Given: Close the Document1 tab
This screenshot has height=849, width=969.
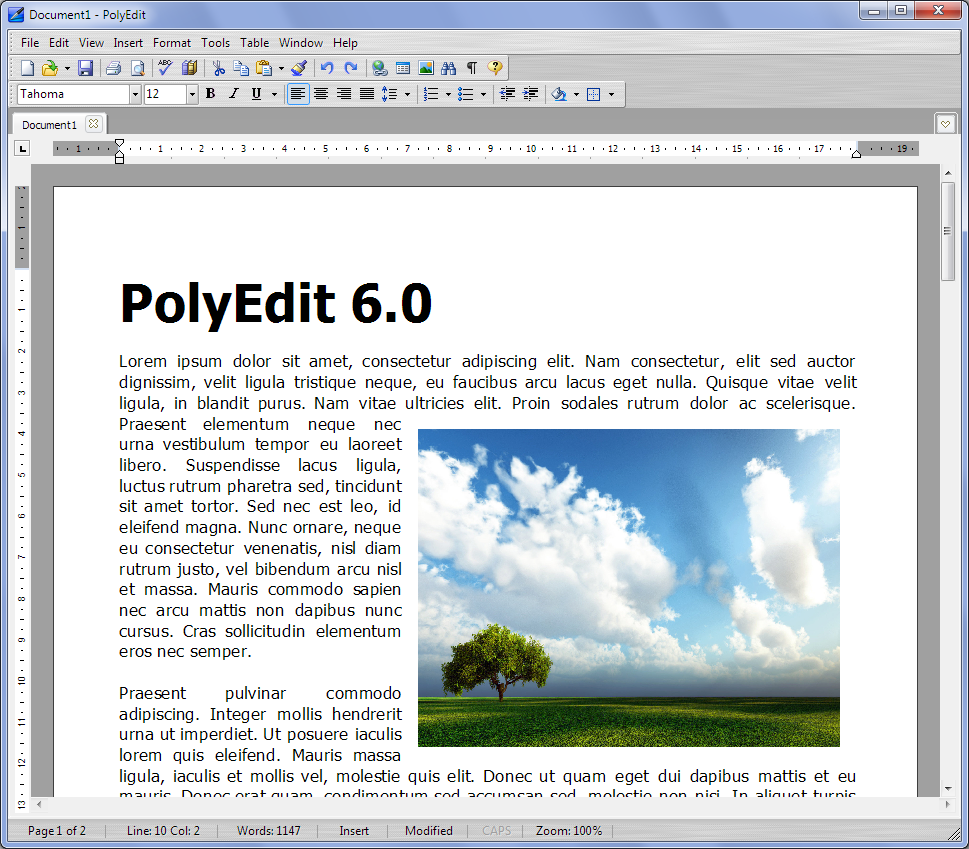Looking at the screenshot, I should (93, 124).
